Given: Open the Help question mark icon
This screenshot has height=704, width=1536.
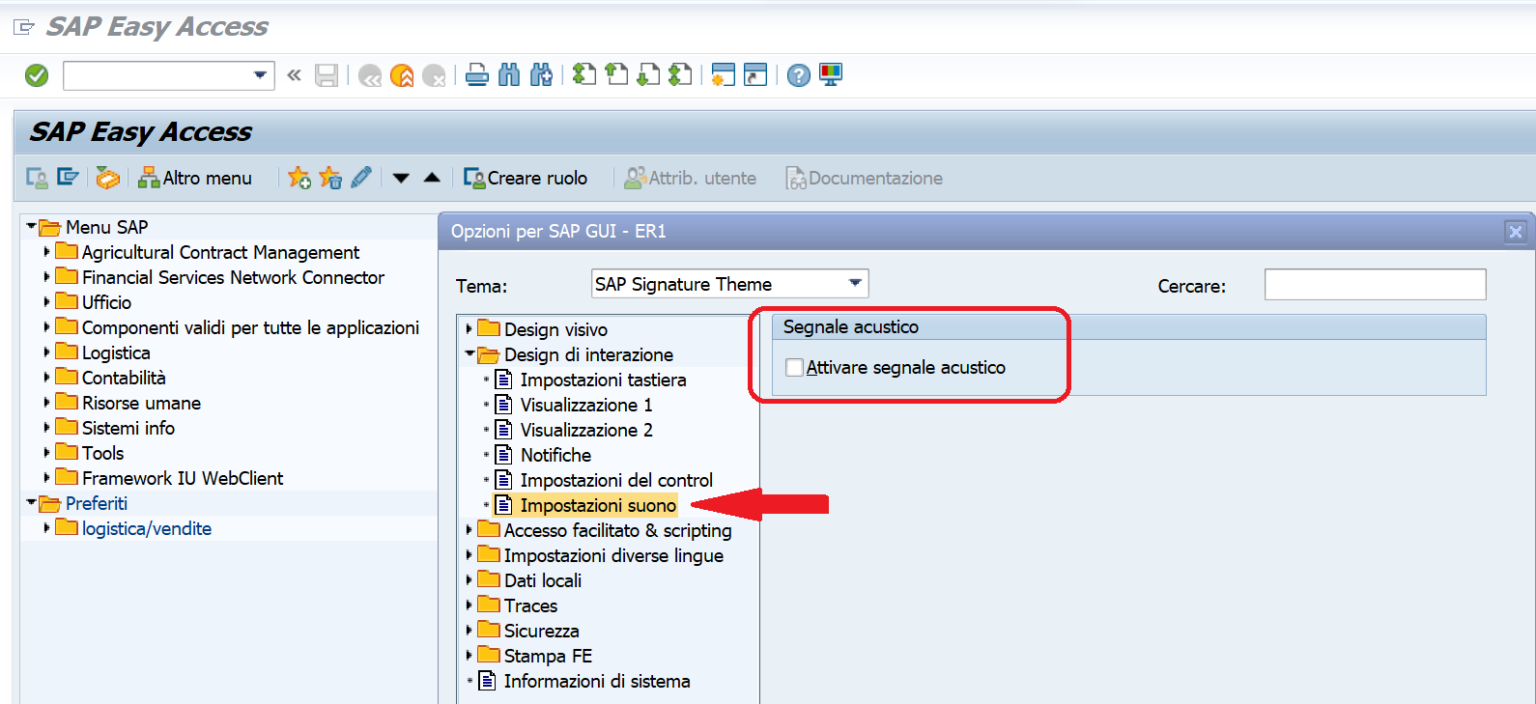Looking at the screenshot, I should pos(797,74).
